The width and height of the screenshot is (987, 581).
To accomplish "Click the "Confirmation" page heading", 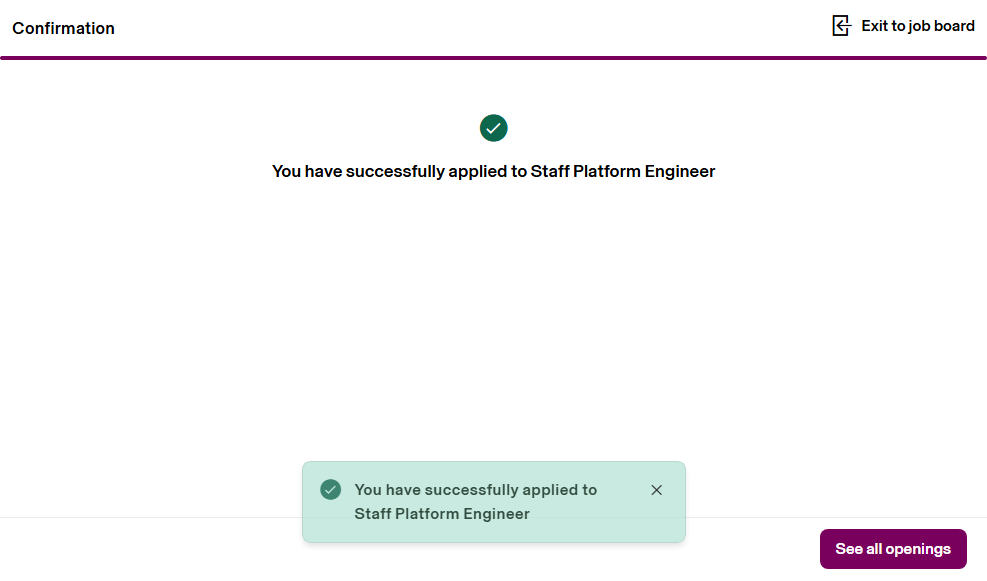I will (63, 28).
